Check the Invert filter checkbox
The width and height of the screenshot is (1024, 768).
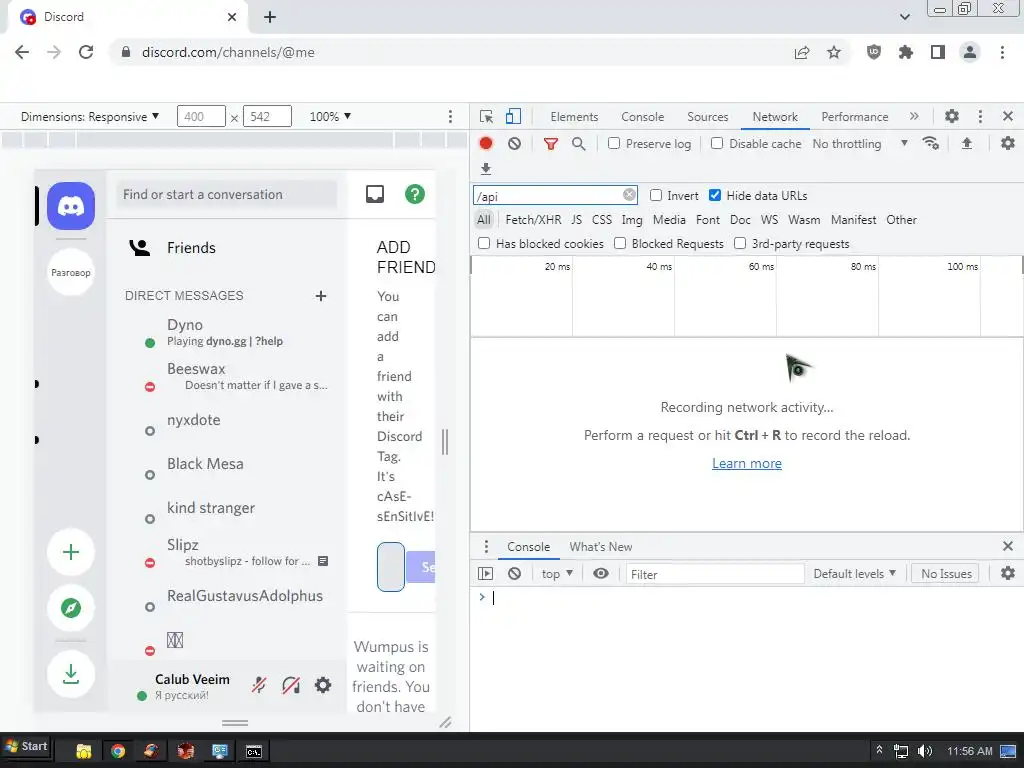(656, 195)
